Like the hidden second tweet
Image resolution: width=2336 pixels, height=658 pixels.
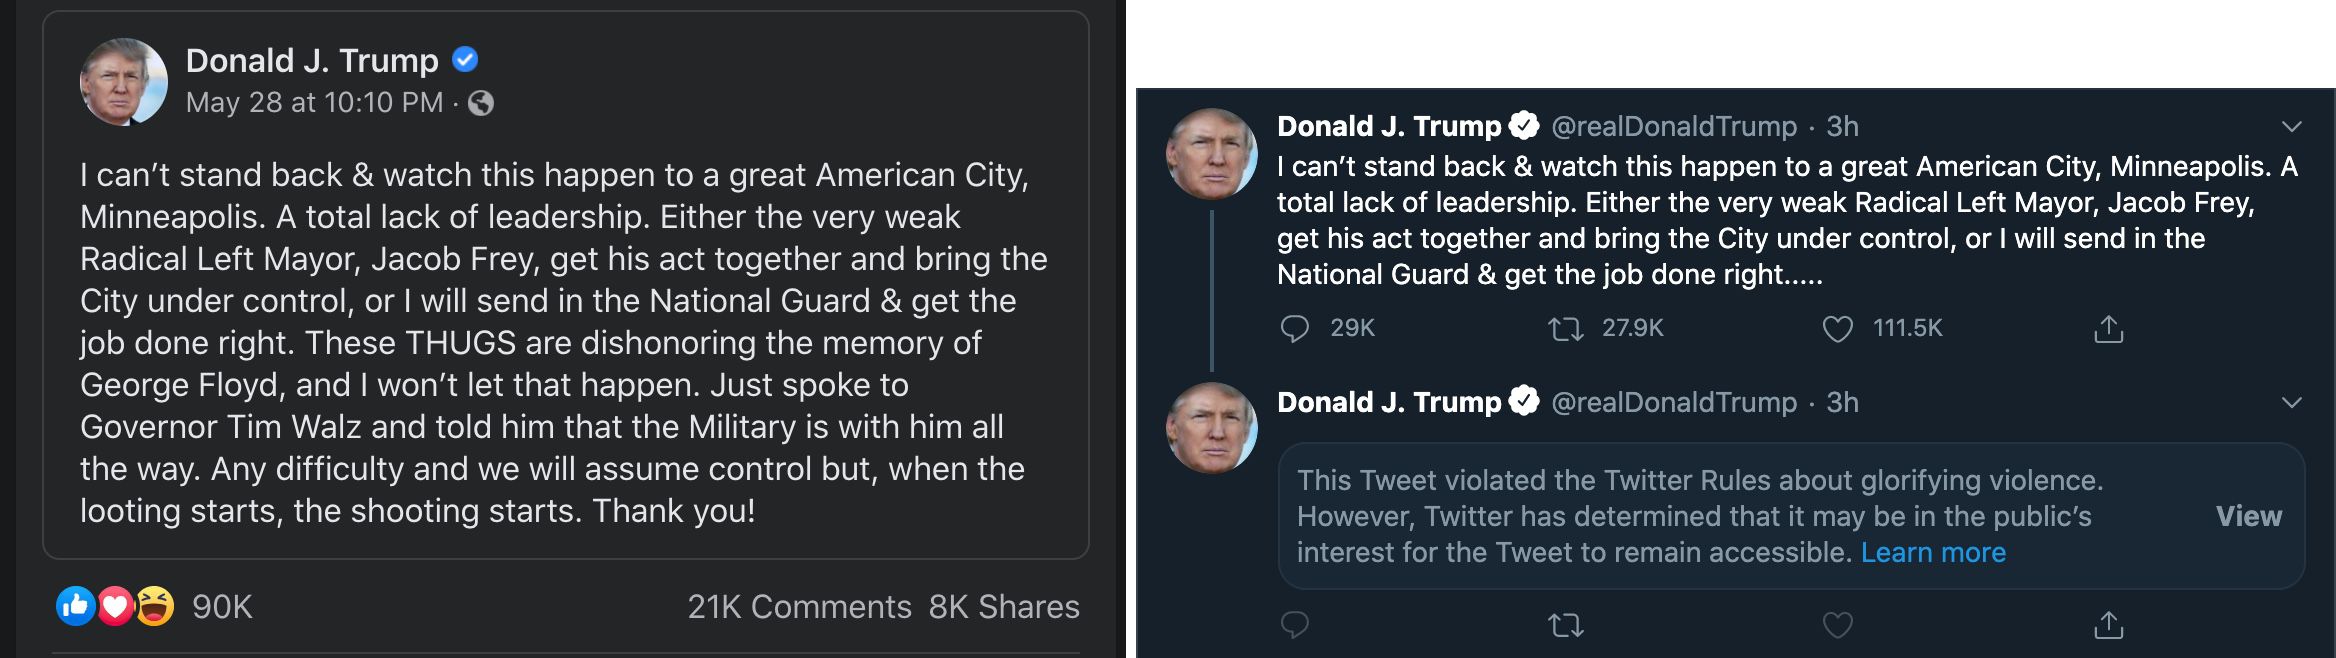[1837, 625]
